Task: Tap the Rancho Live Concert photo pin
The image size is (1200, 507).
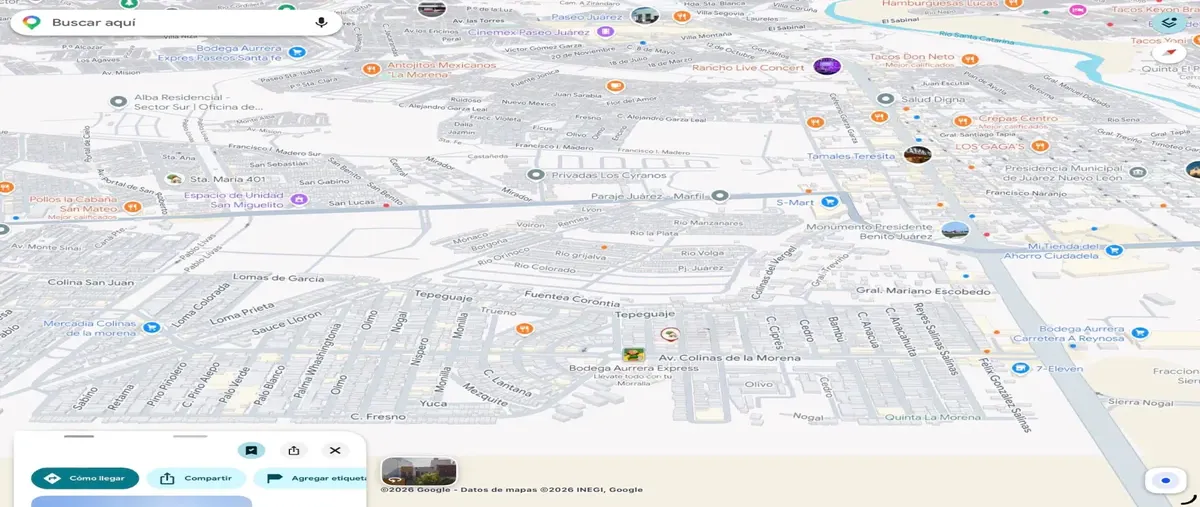Action: (x=826, y=67)
